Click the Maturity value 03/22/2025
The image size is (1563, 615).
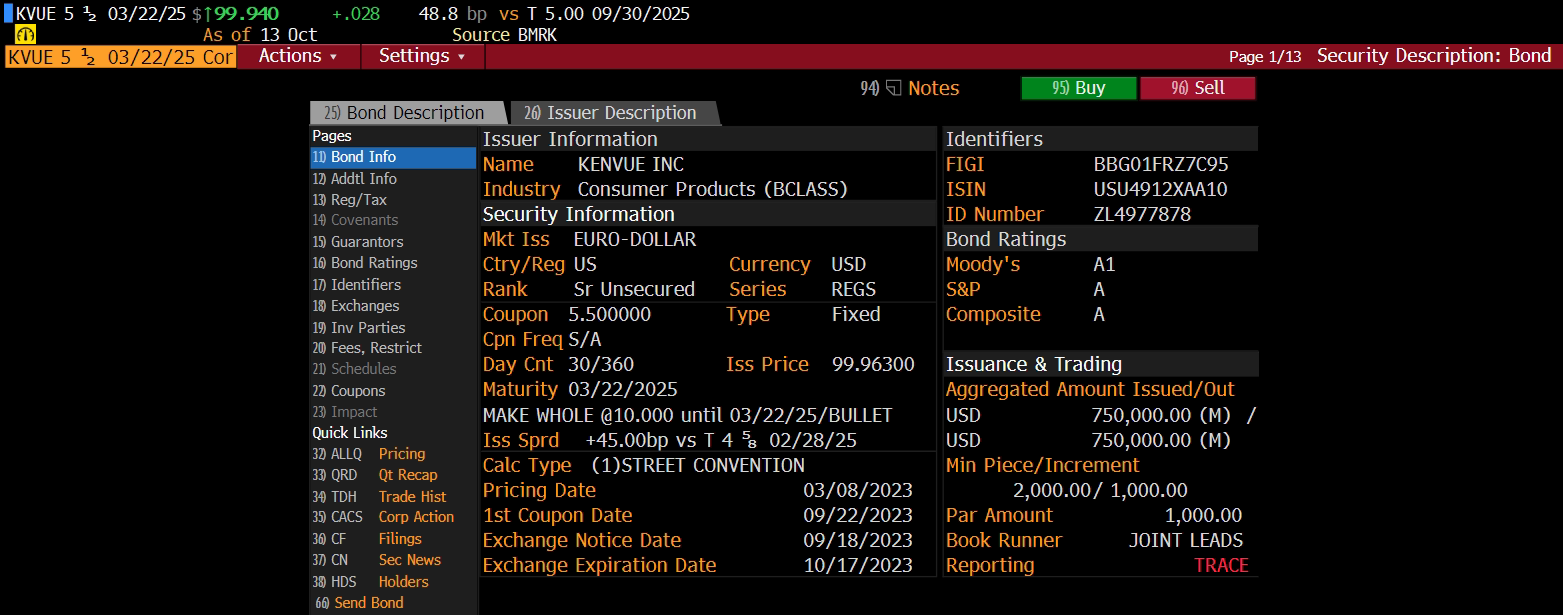623,389
